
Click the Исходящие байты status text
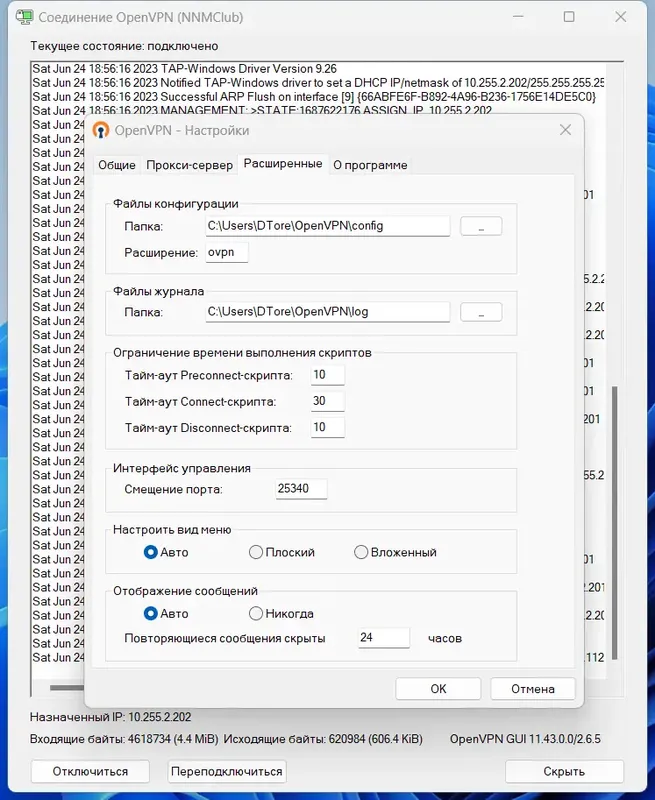(323, 739)
